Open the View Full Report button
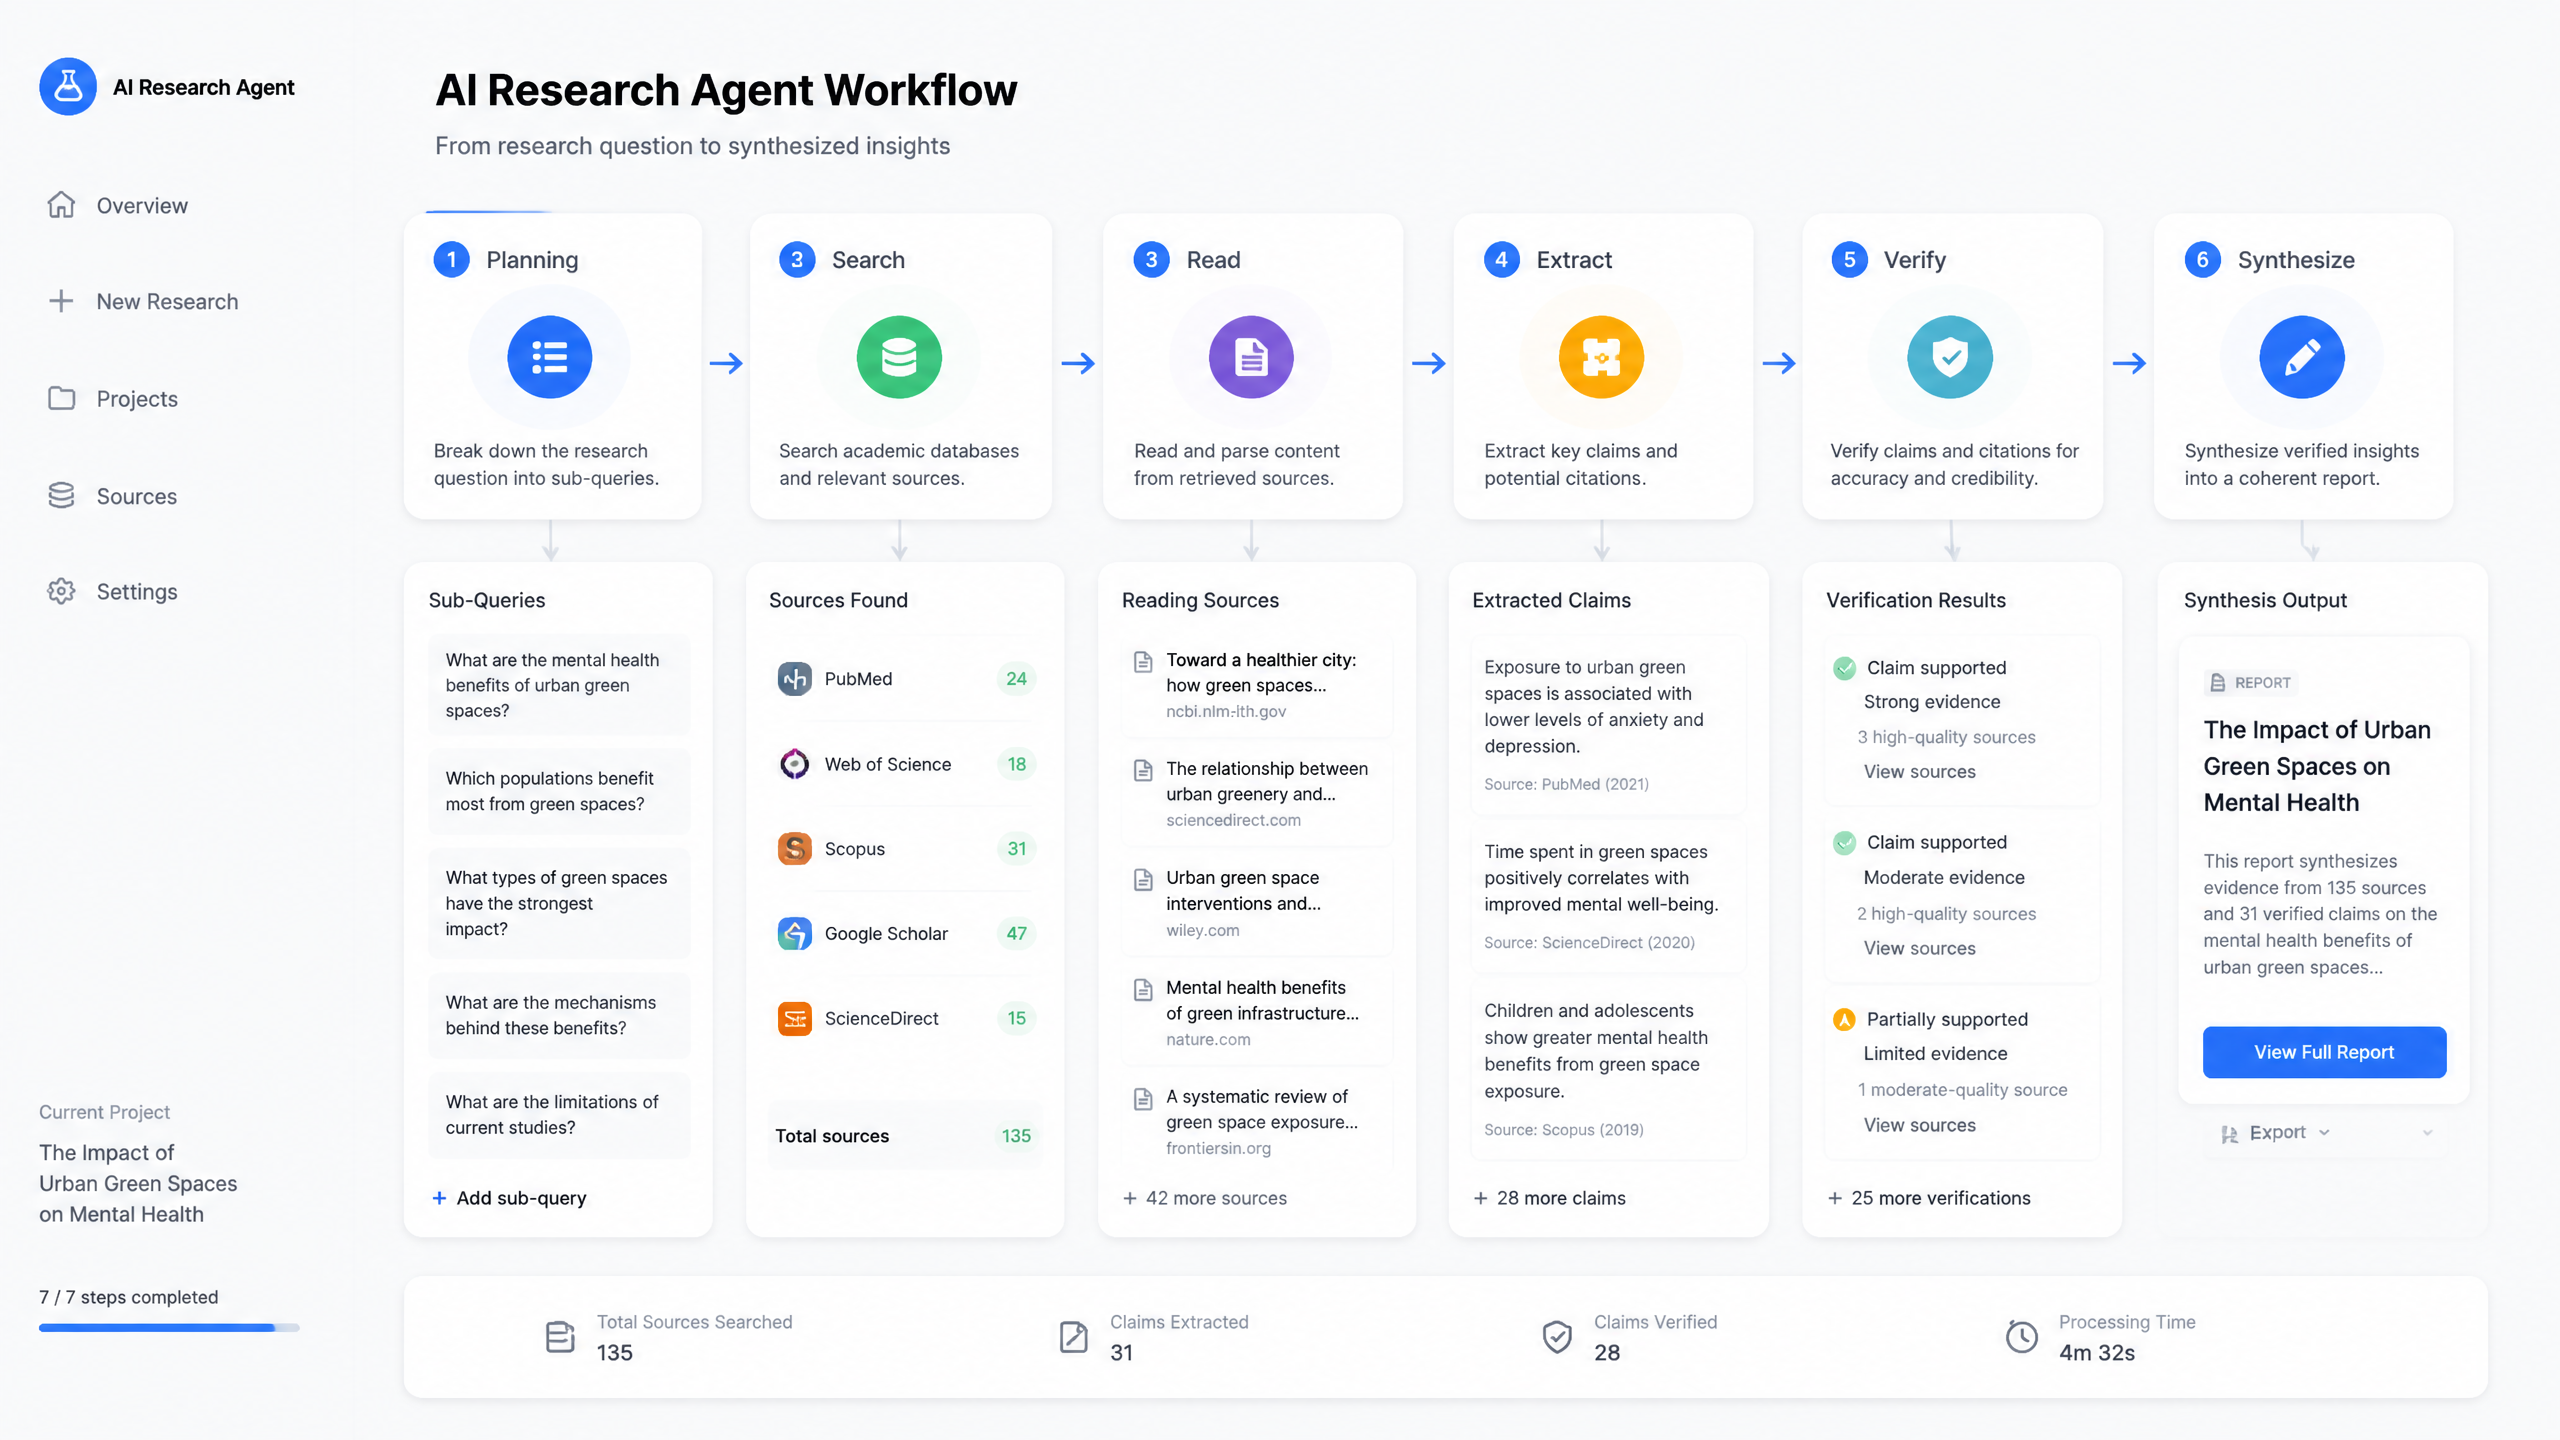 point(2324,1052)
